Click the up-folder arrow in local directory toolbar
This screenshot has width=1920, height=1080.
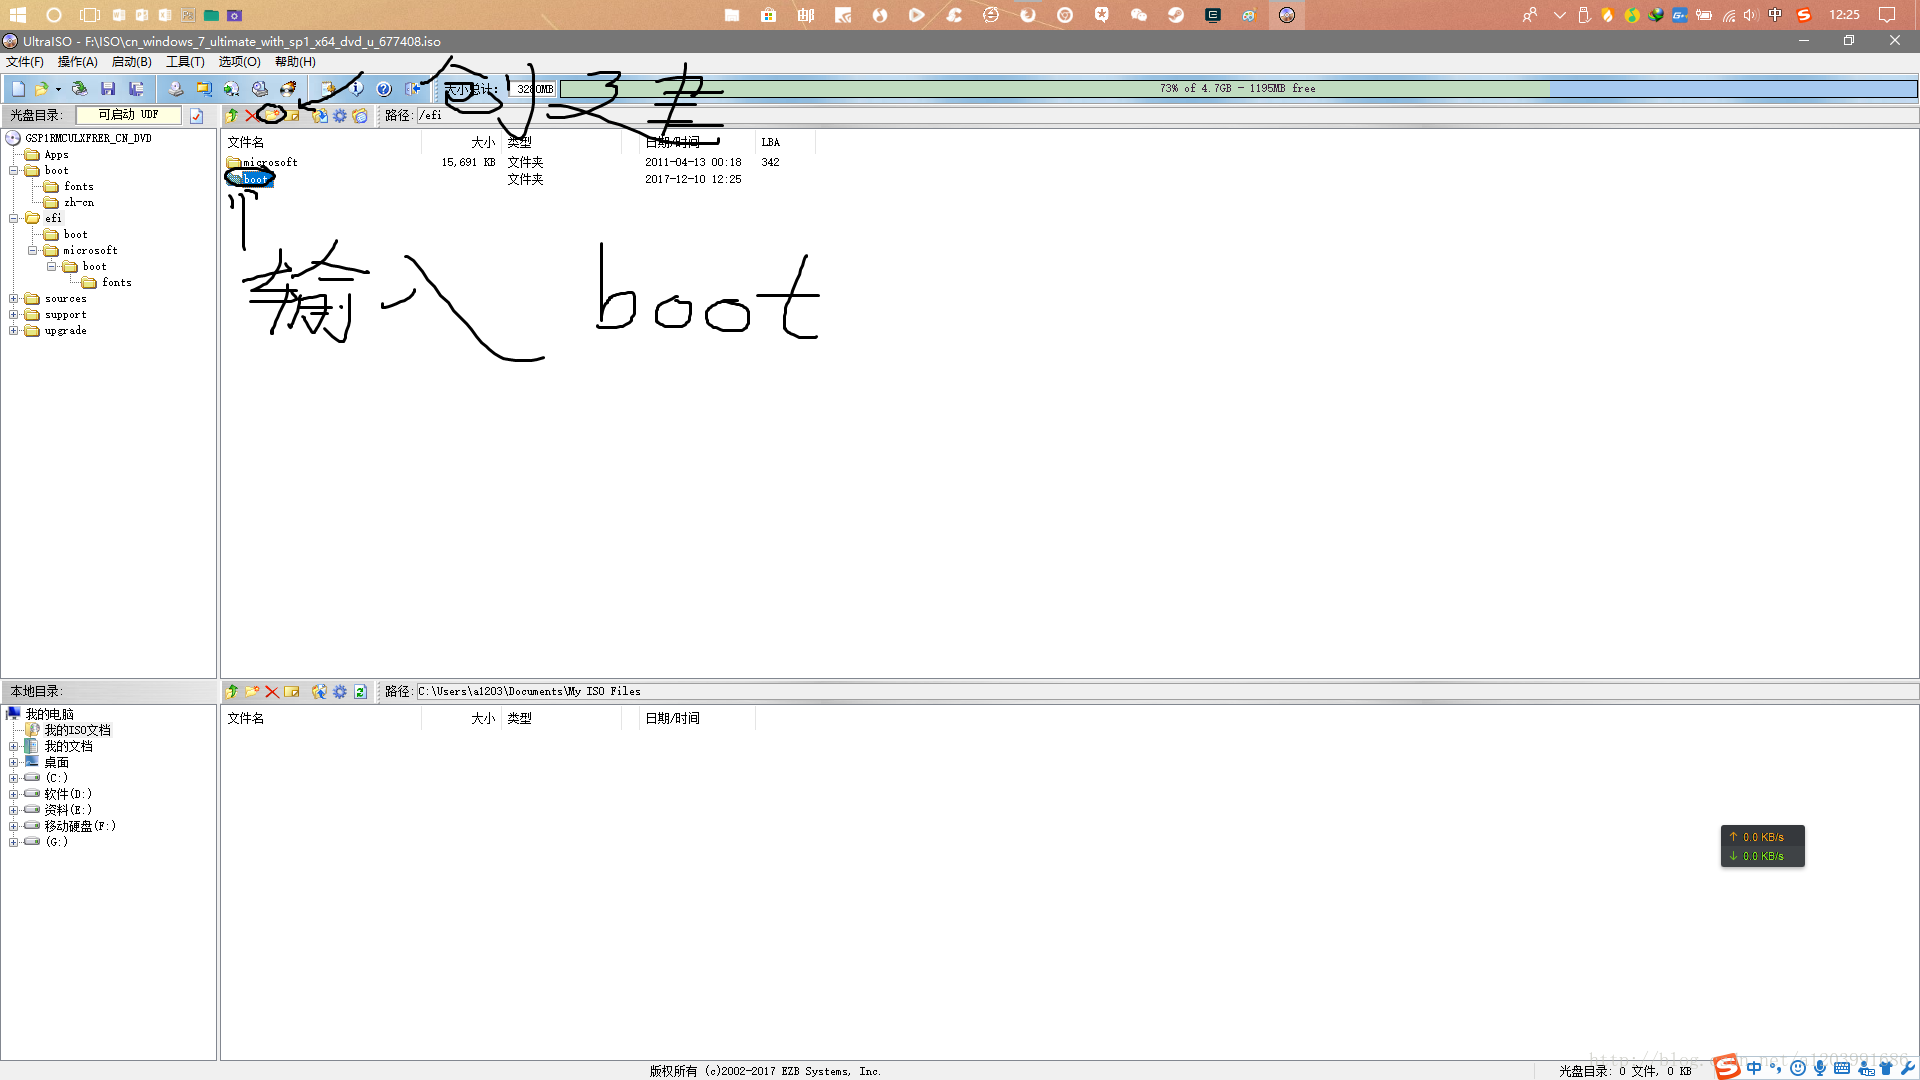232,692
